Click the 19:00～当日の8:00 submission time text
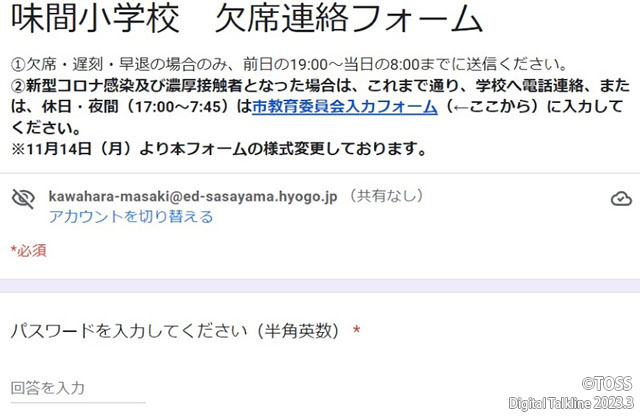This screenshot has height=418, width=640. [355, 64]
